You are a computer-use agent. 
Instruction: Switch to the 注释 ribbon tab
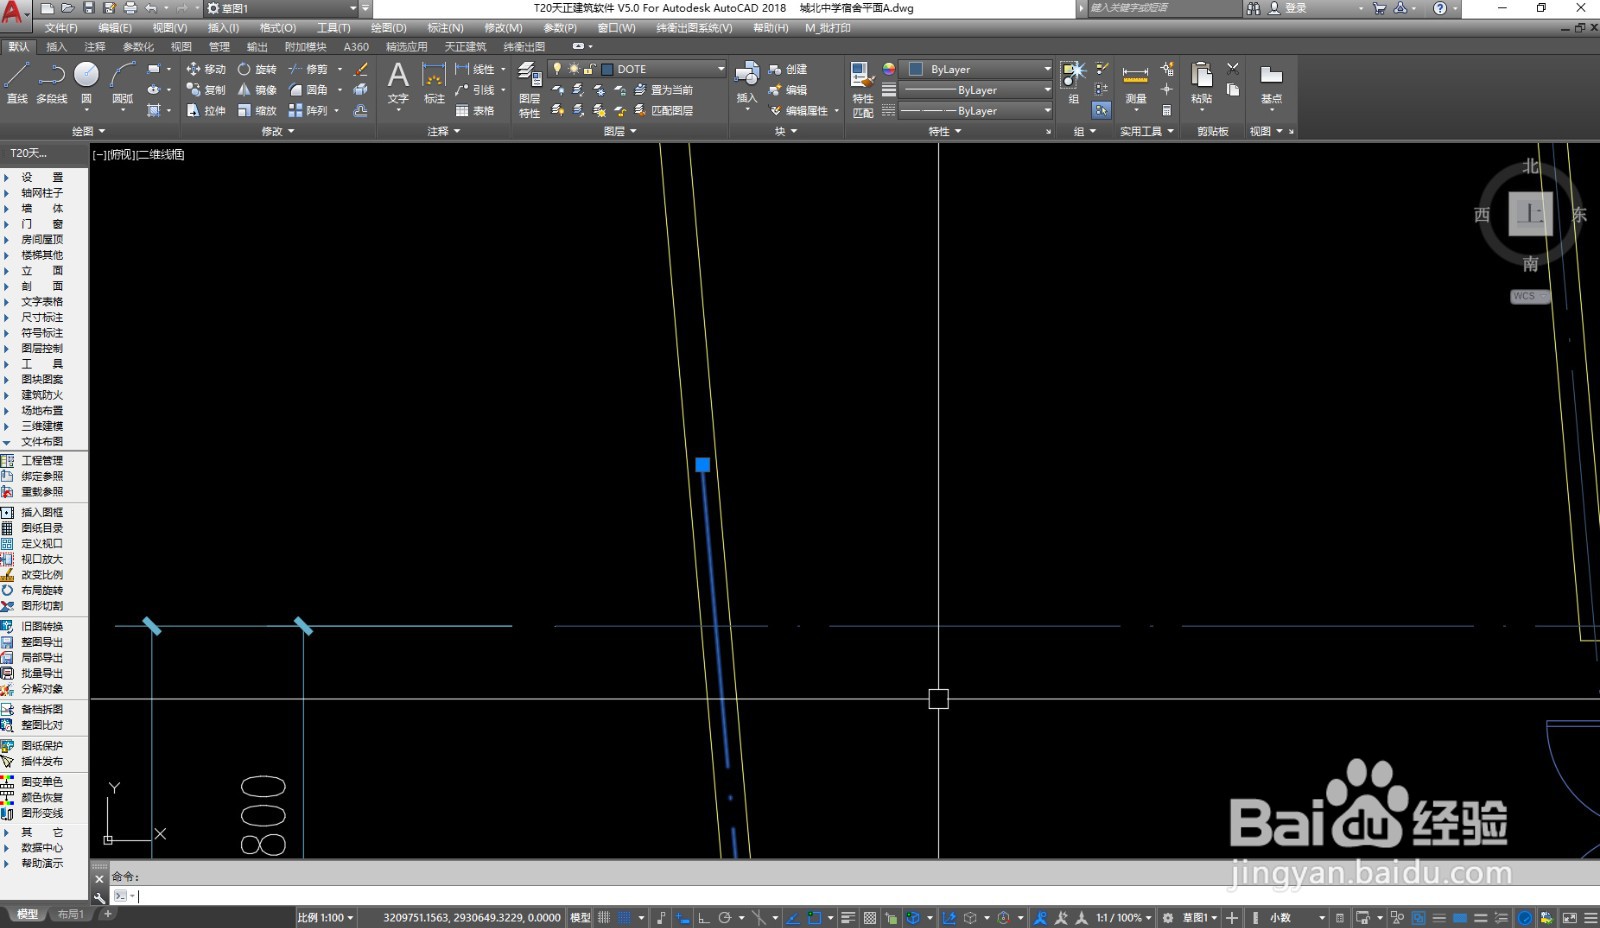click(x=95, y=47)
